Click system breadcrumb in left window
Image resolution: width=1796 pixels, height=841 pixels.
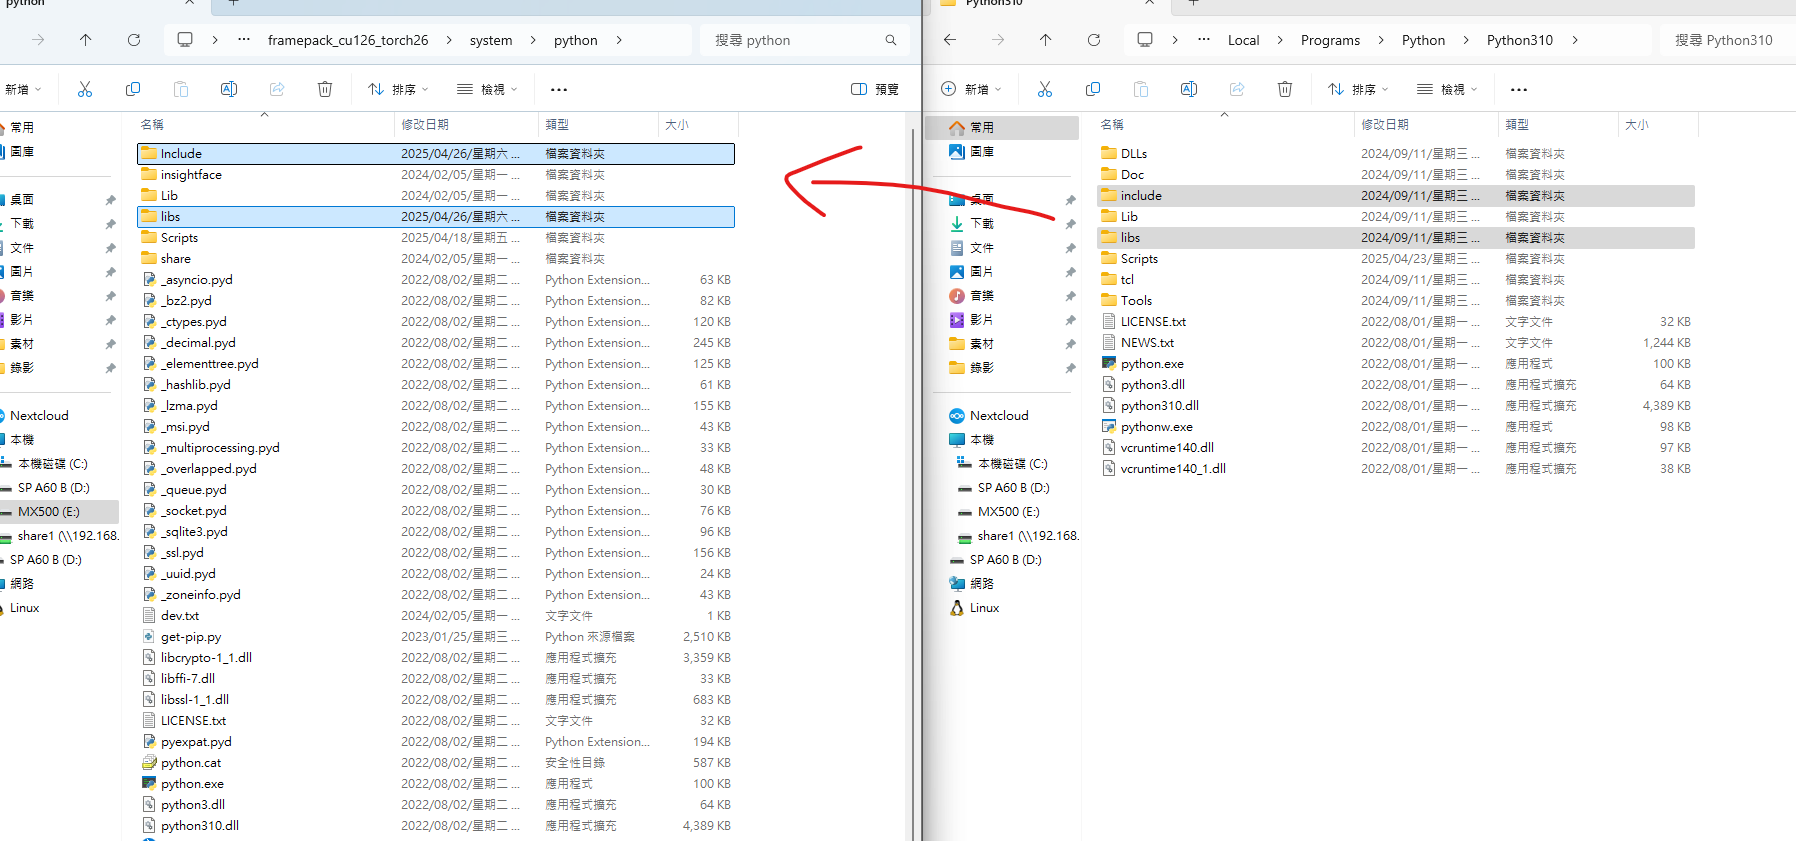tap(491, 40)
